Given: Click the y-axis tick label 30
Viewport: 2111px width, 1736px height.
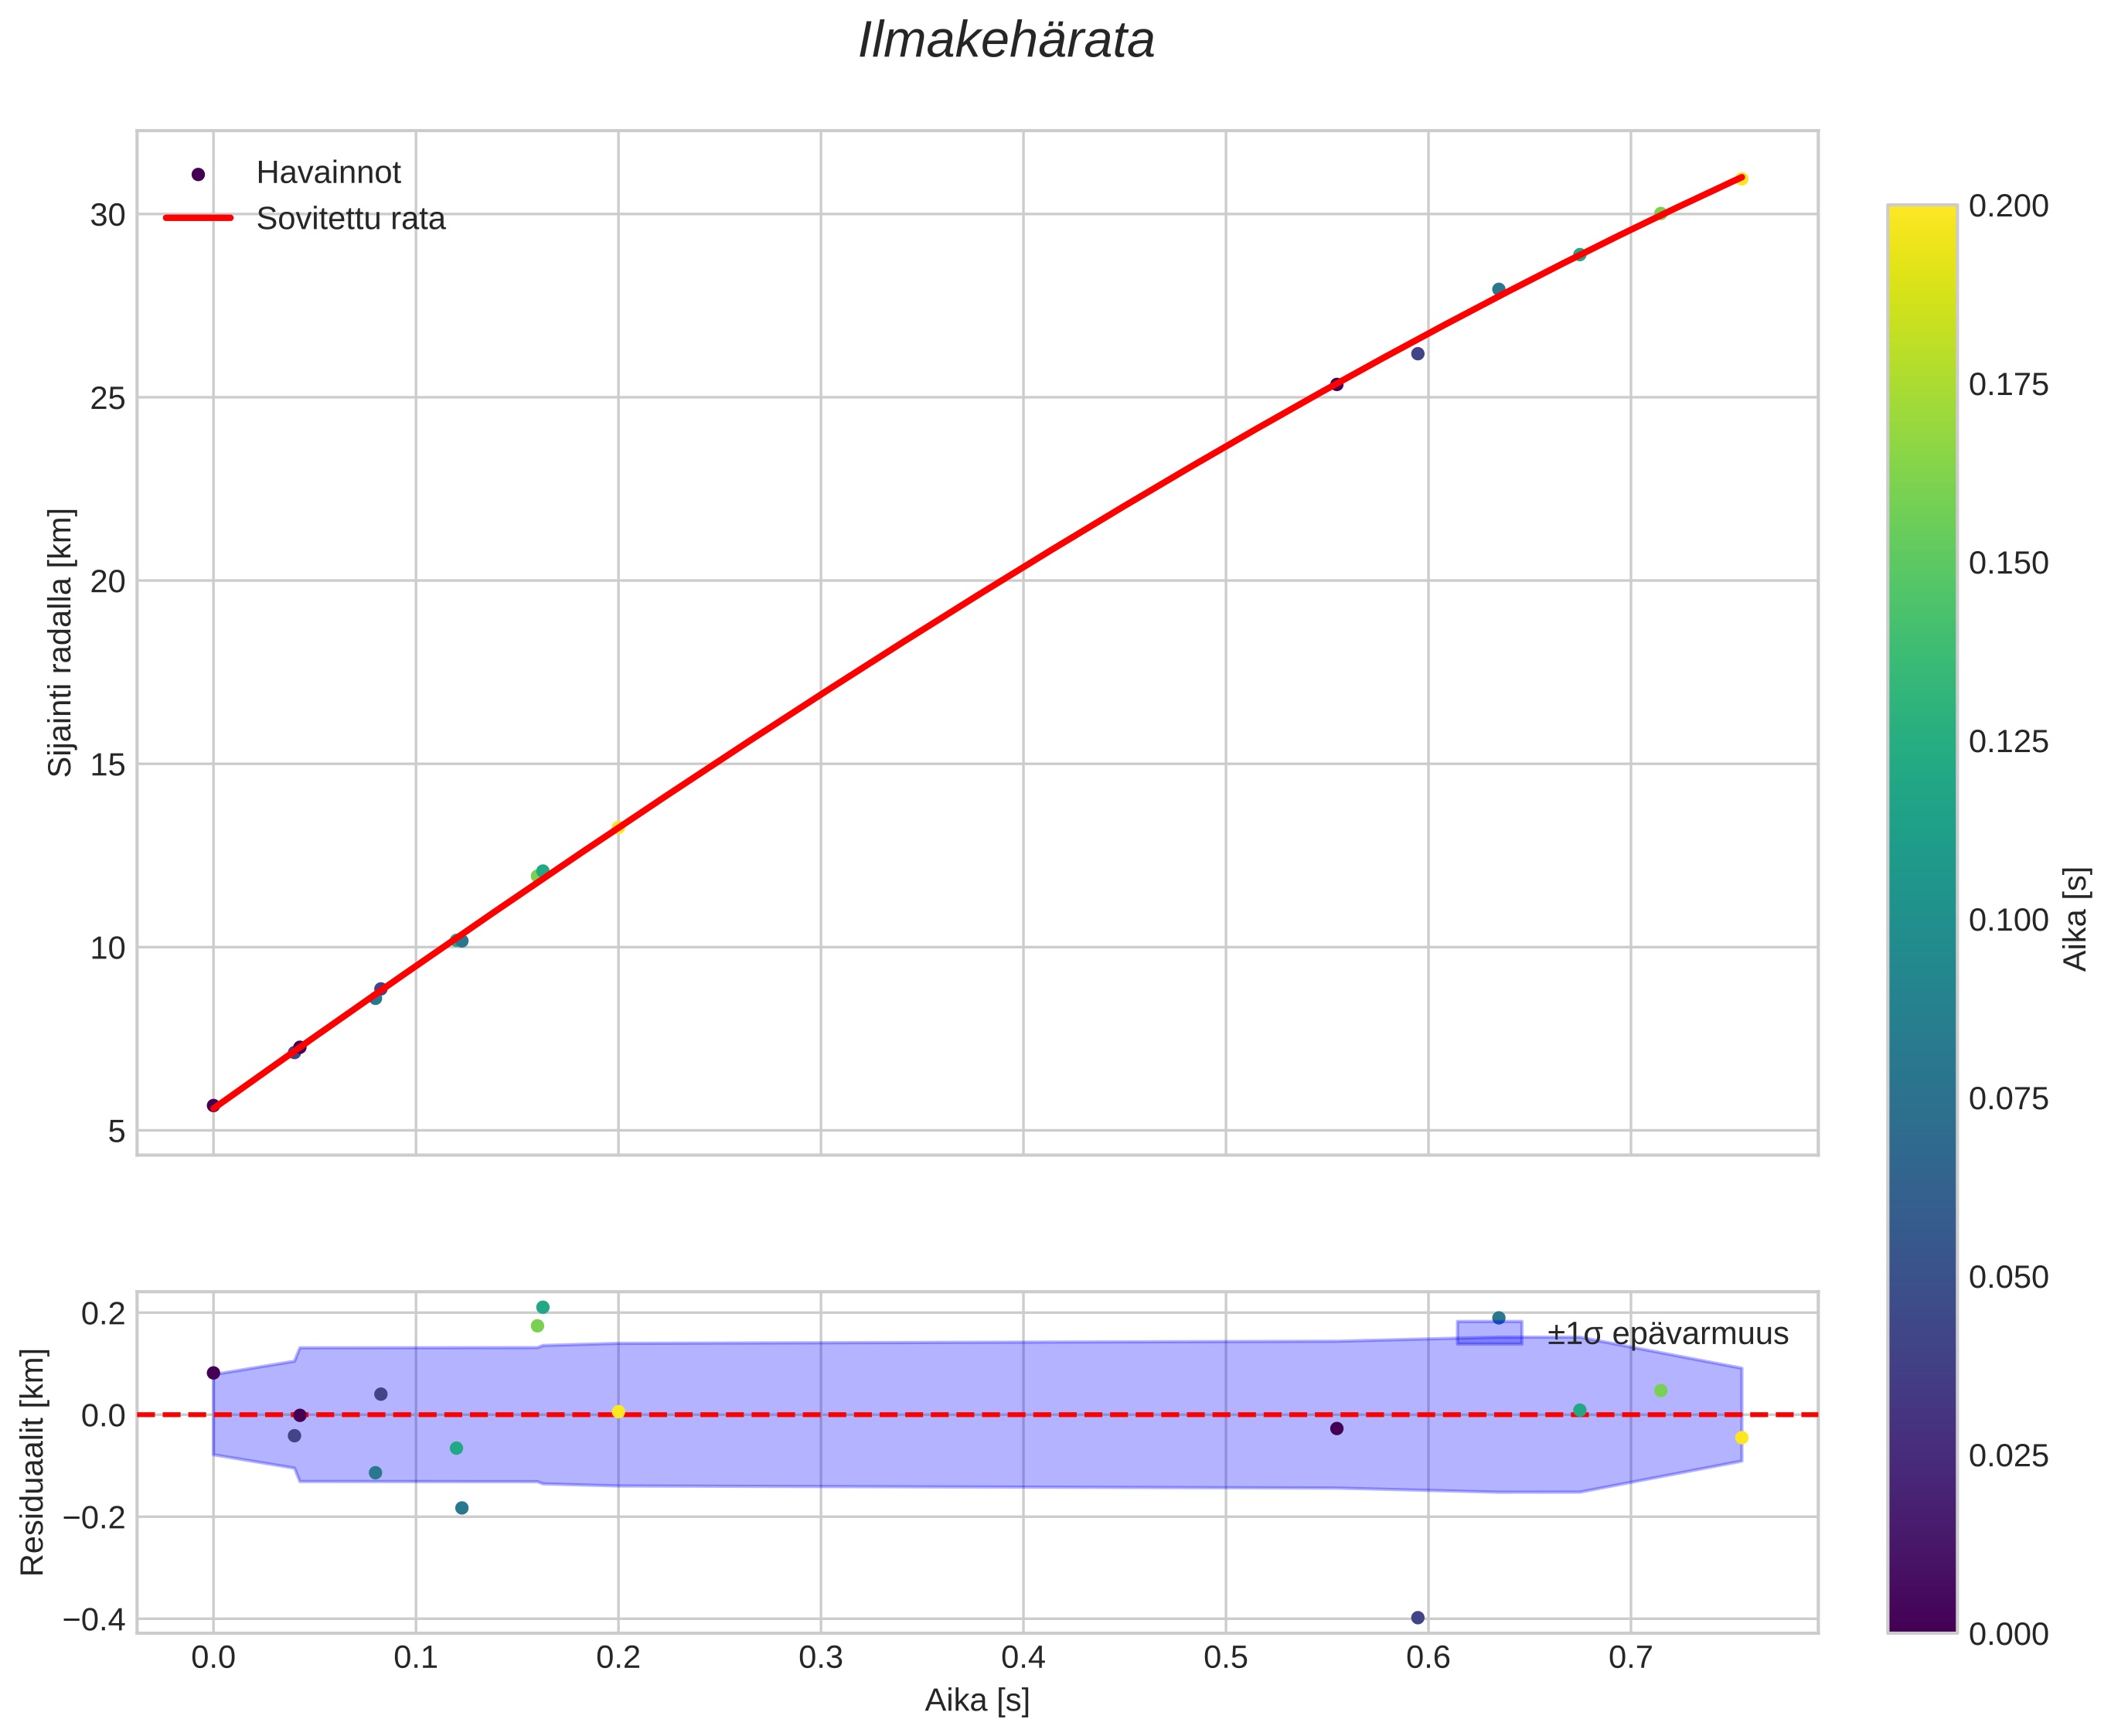Looking at the screenshot, I should (107, 215).
